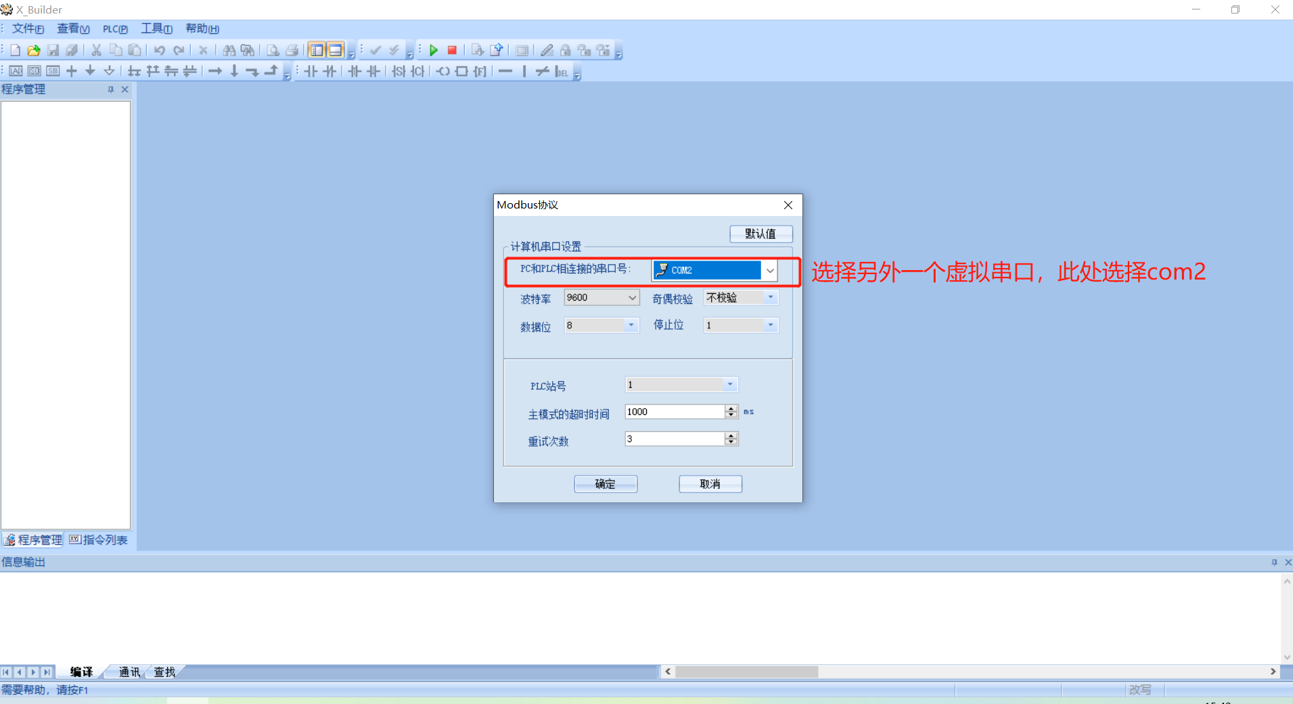This screenshot has height=704, width=1293.
Task: Pin the 信息输出 panel
Action: (1274, 562)
